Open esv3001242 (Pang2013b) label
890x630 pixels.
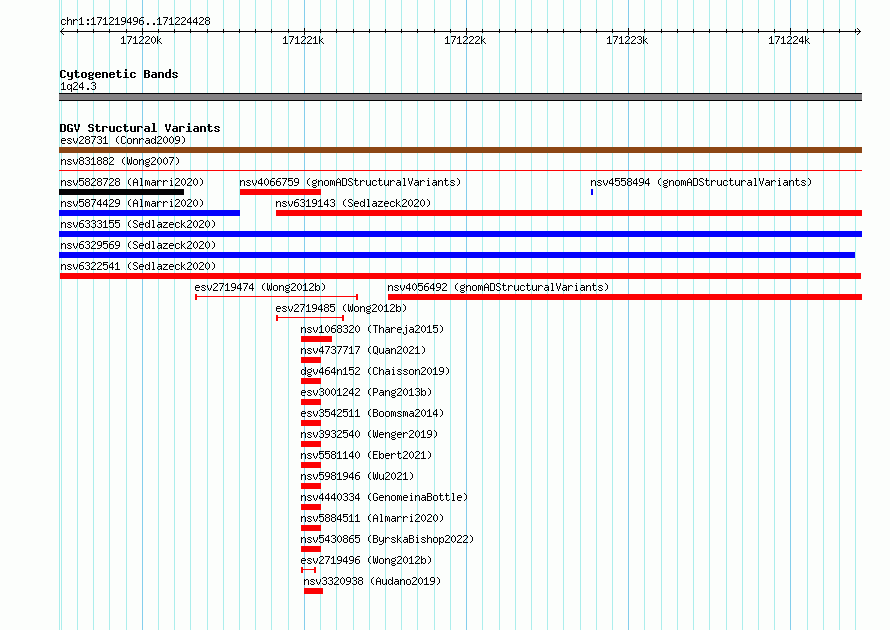[x=366, y=392]
